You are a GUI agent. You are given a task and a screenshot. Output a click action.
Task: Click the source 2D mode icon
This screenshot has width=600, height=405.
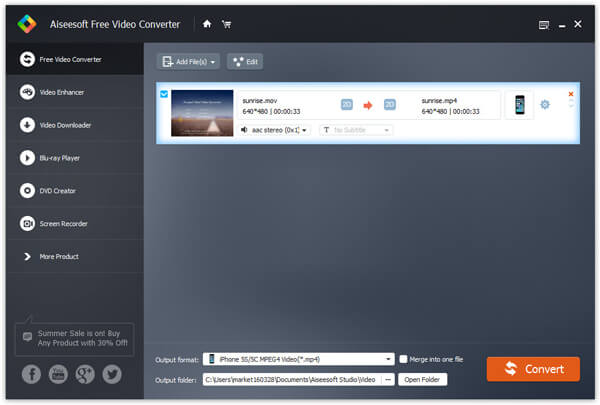pos(347,105)
